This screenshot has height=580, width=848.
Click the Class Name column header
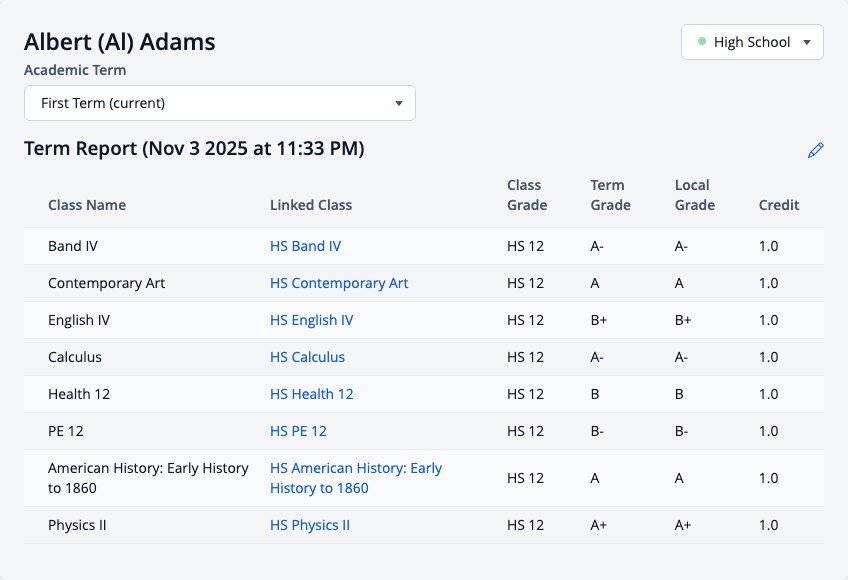pos(87,205)
